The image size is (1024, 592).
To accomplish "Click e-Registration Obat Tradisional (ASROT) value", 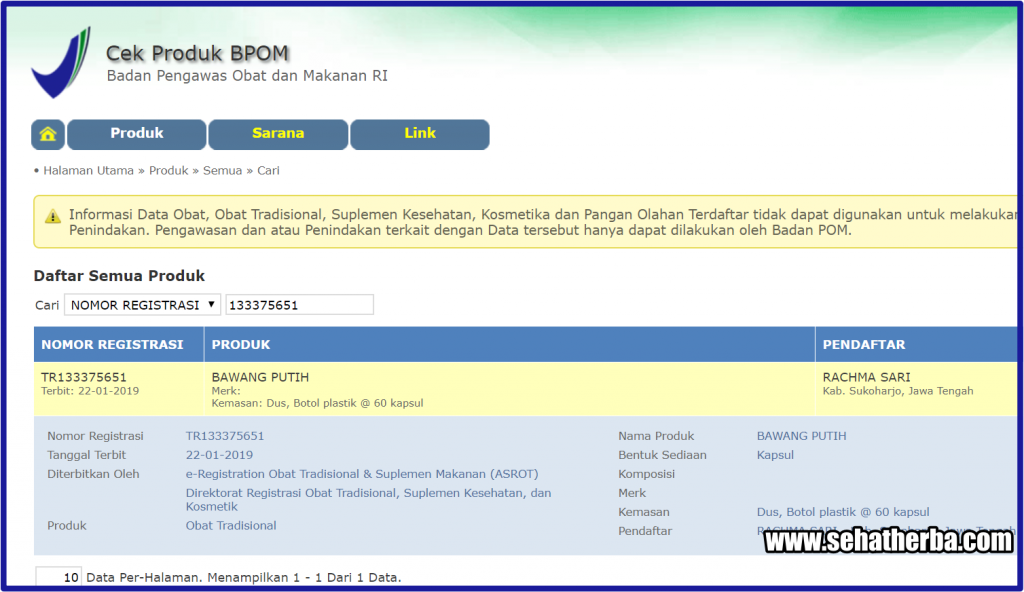I will 362,474.
